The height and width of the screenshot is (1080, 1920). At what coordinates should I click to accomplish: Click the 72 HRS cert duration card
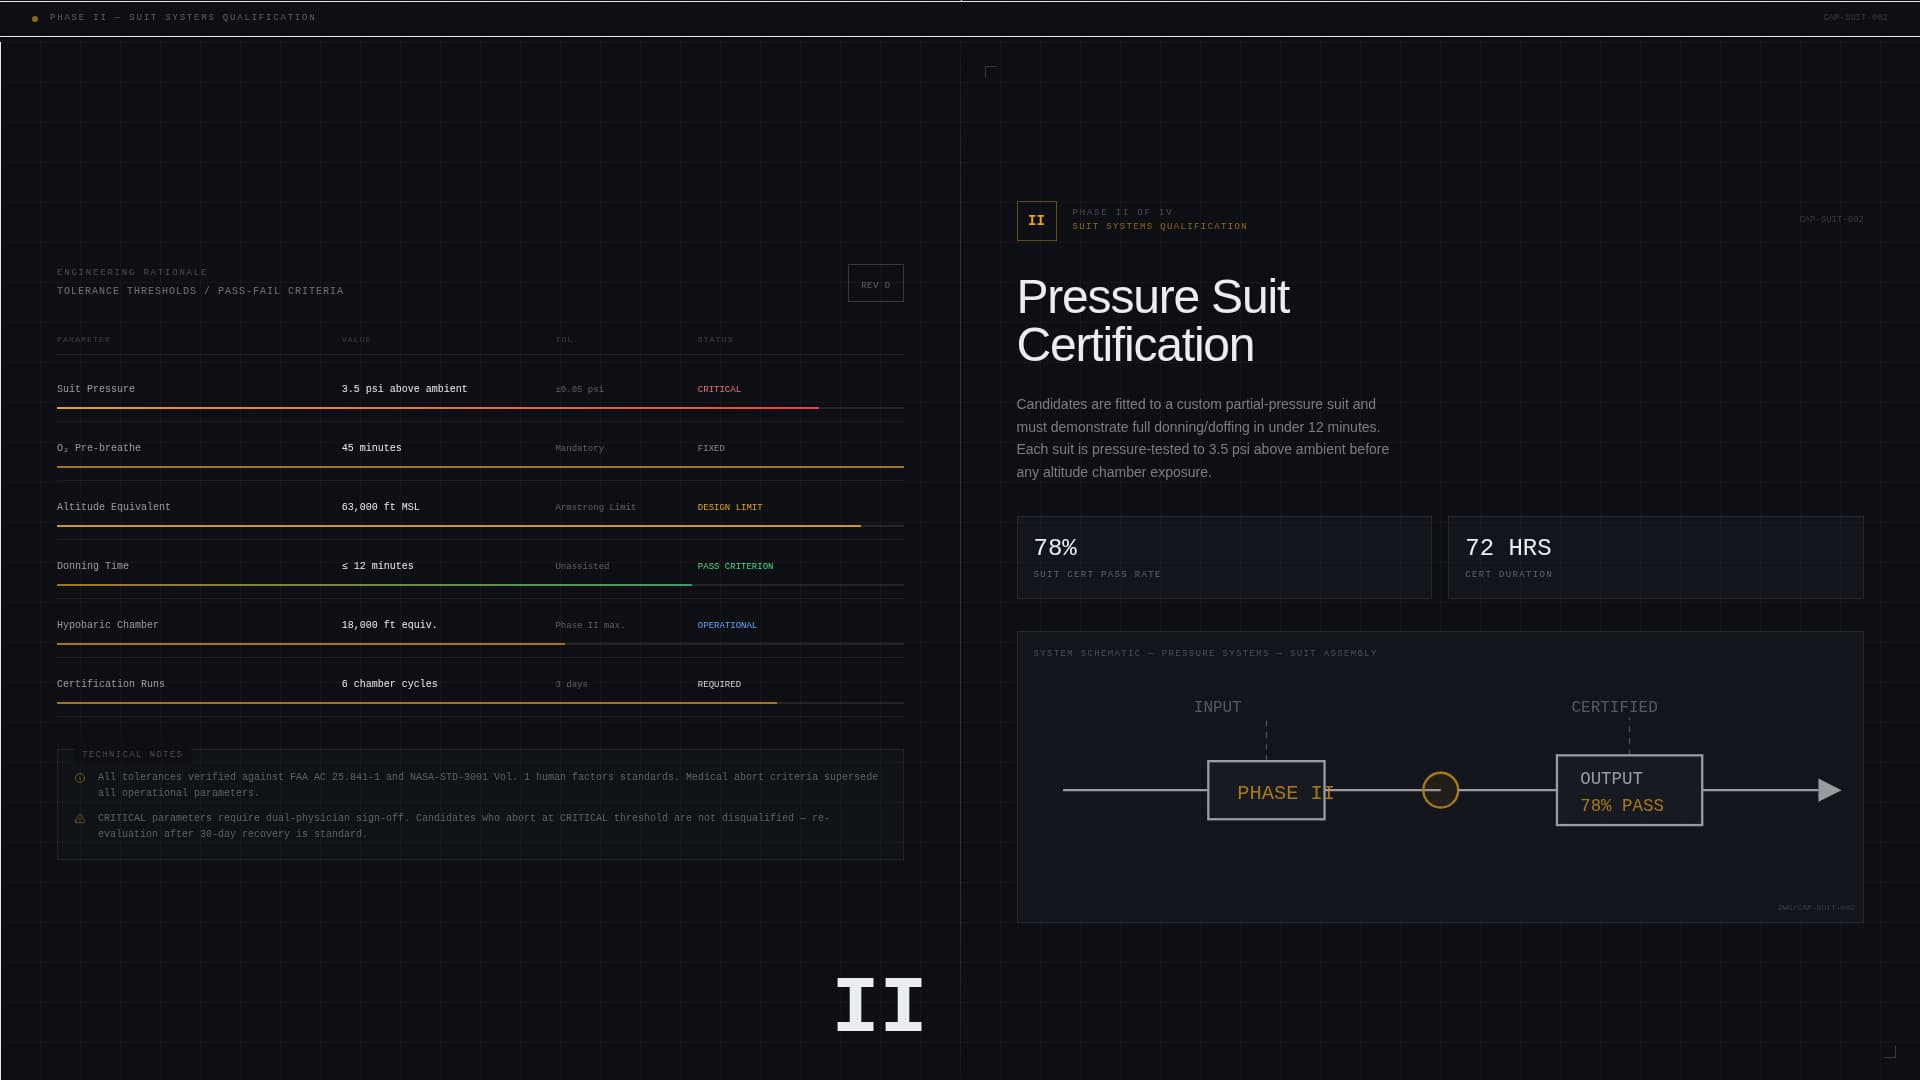click(1655, 557)
